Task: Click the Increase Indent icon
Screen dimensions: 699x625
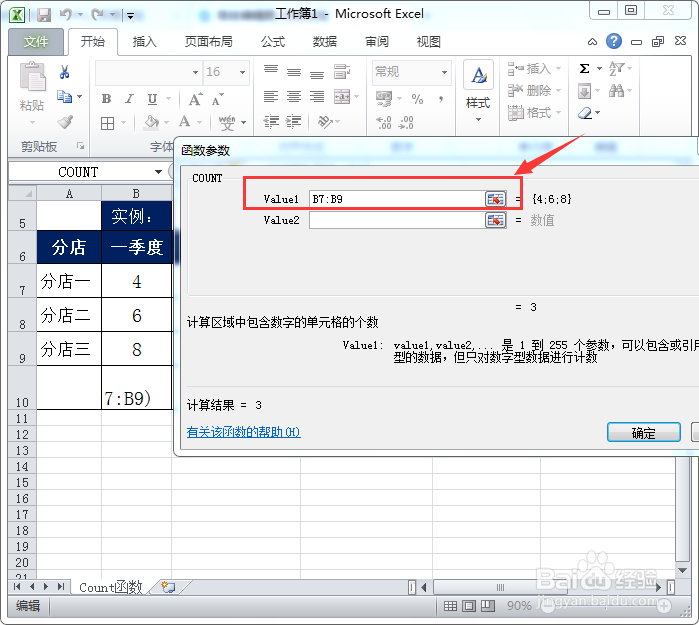Action: (294, 121)
